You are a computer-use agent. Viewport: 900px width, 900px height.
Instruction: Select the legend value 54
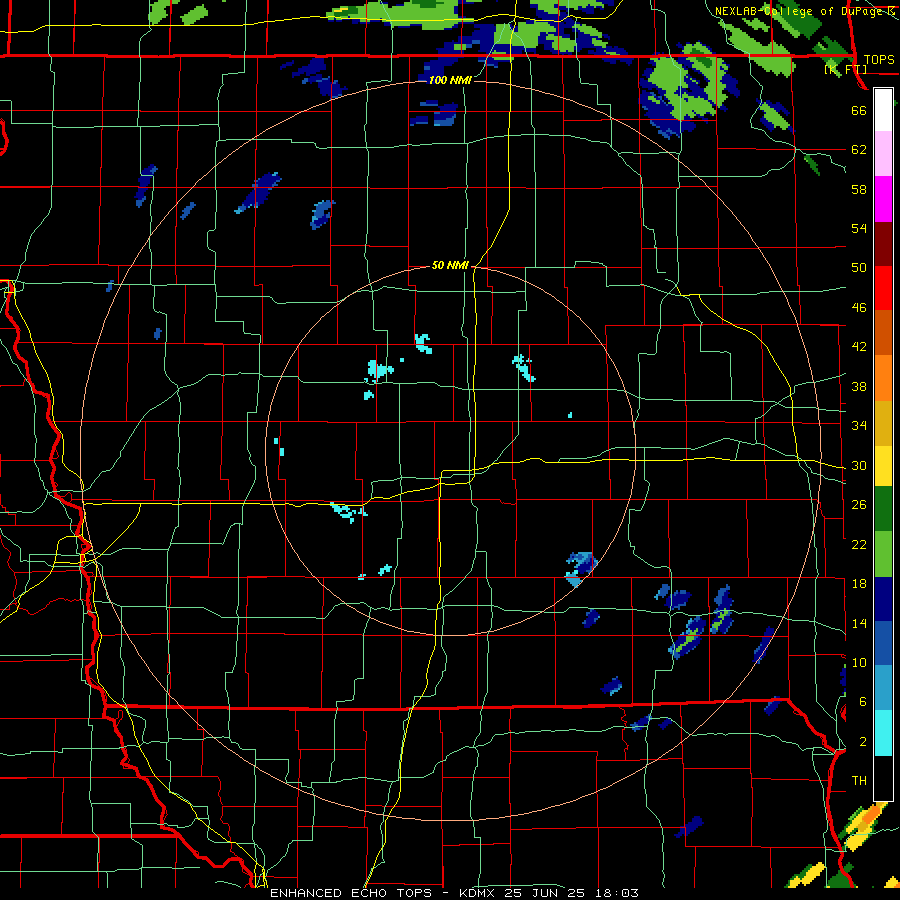tap(859, 228)
